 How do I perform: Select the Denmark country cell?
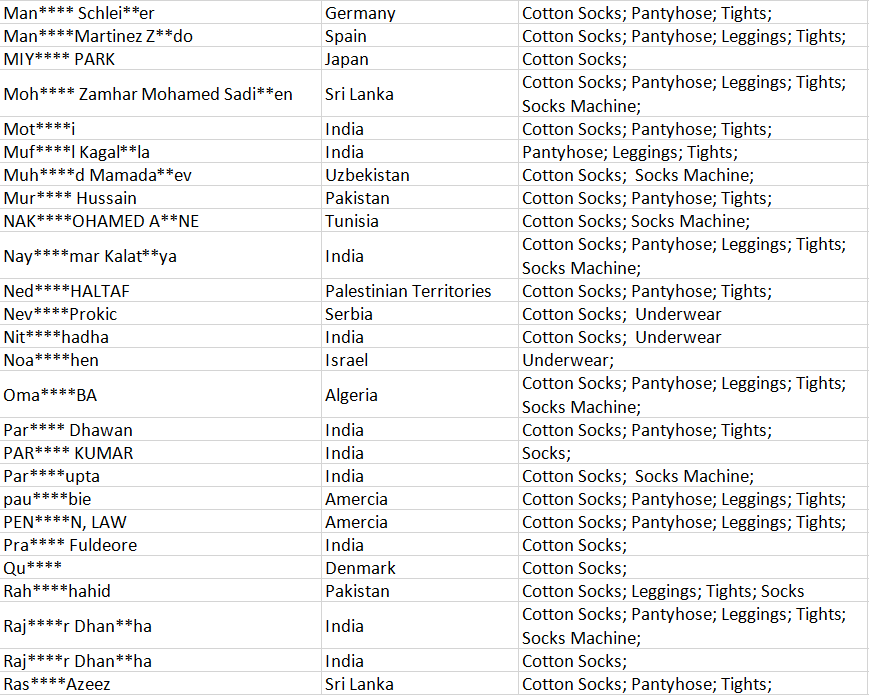tap(360, 568)
